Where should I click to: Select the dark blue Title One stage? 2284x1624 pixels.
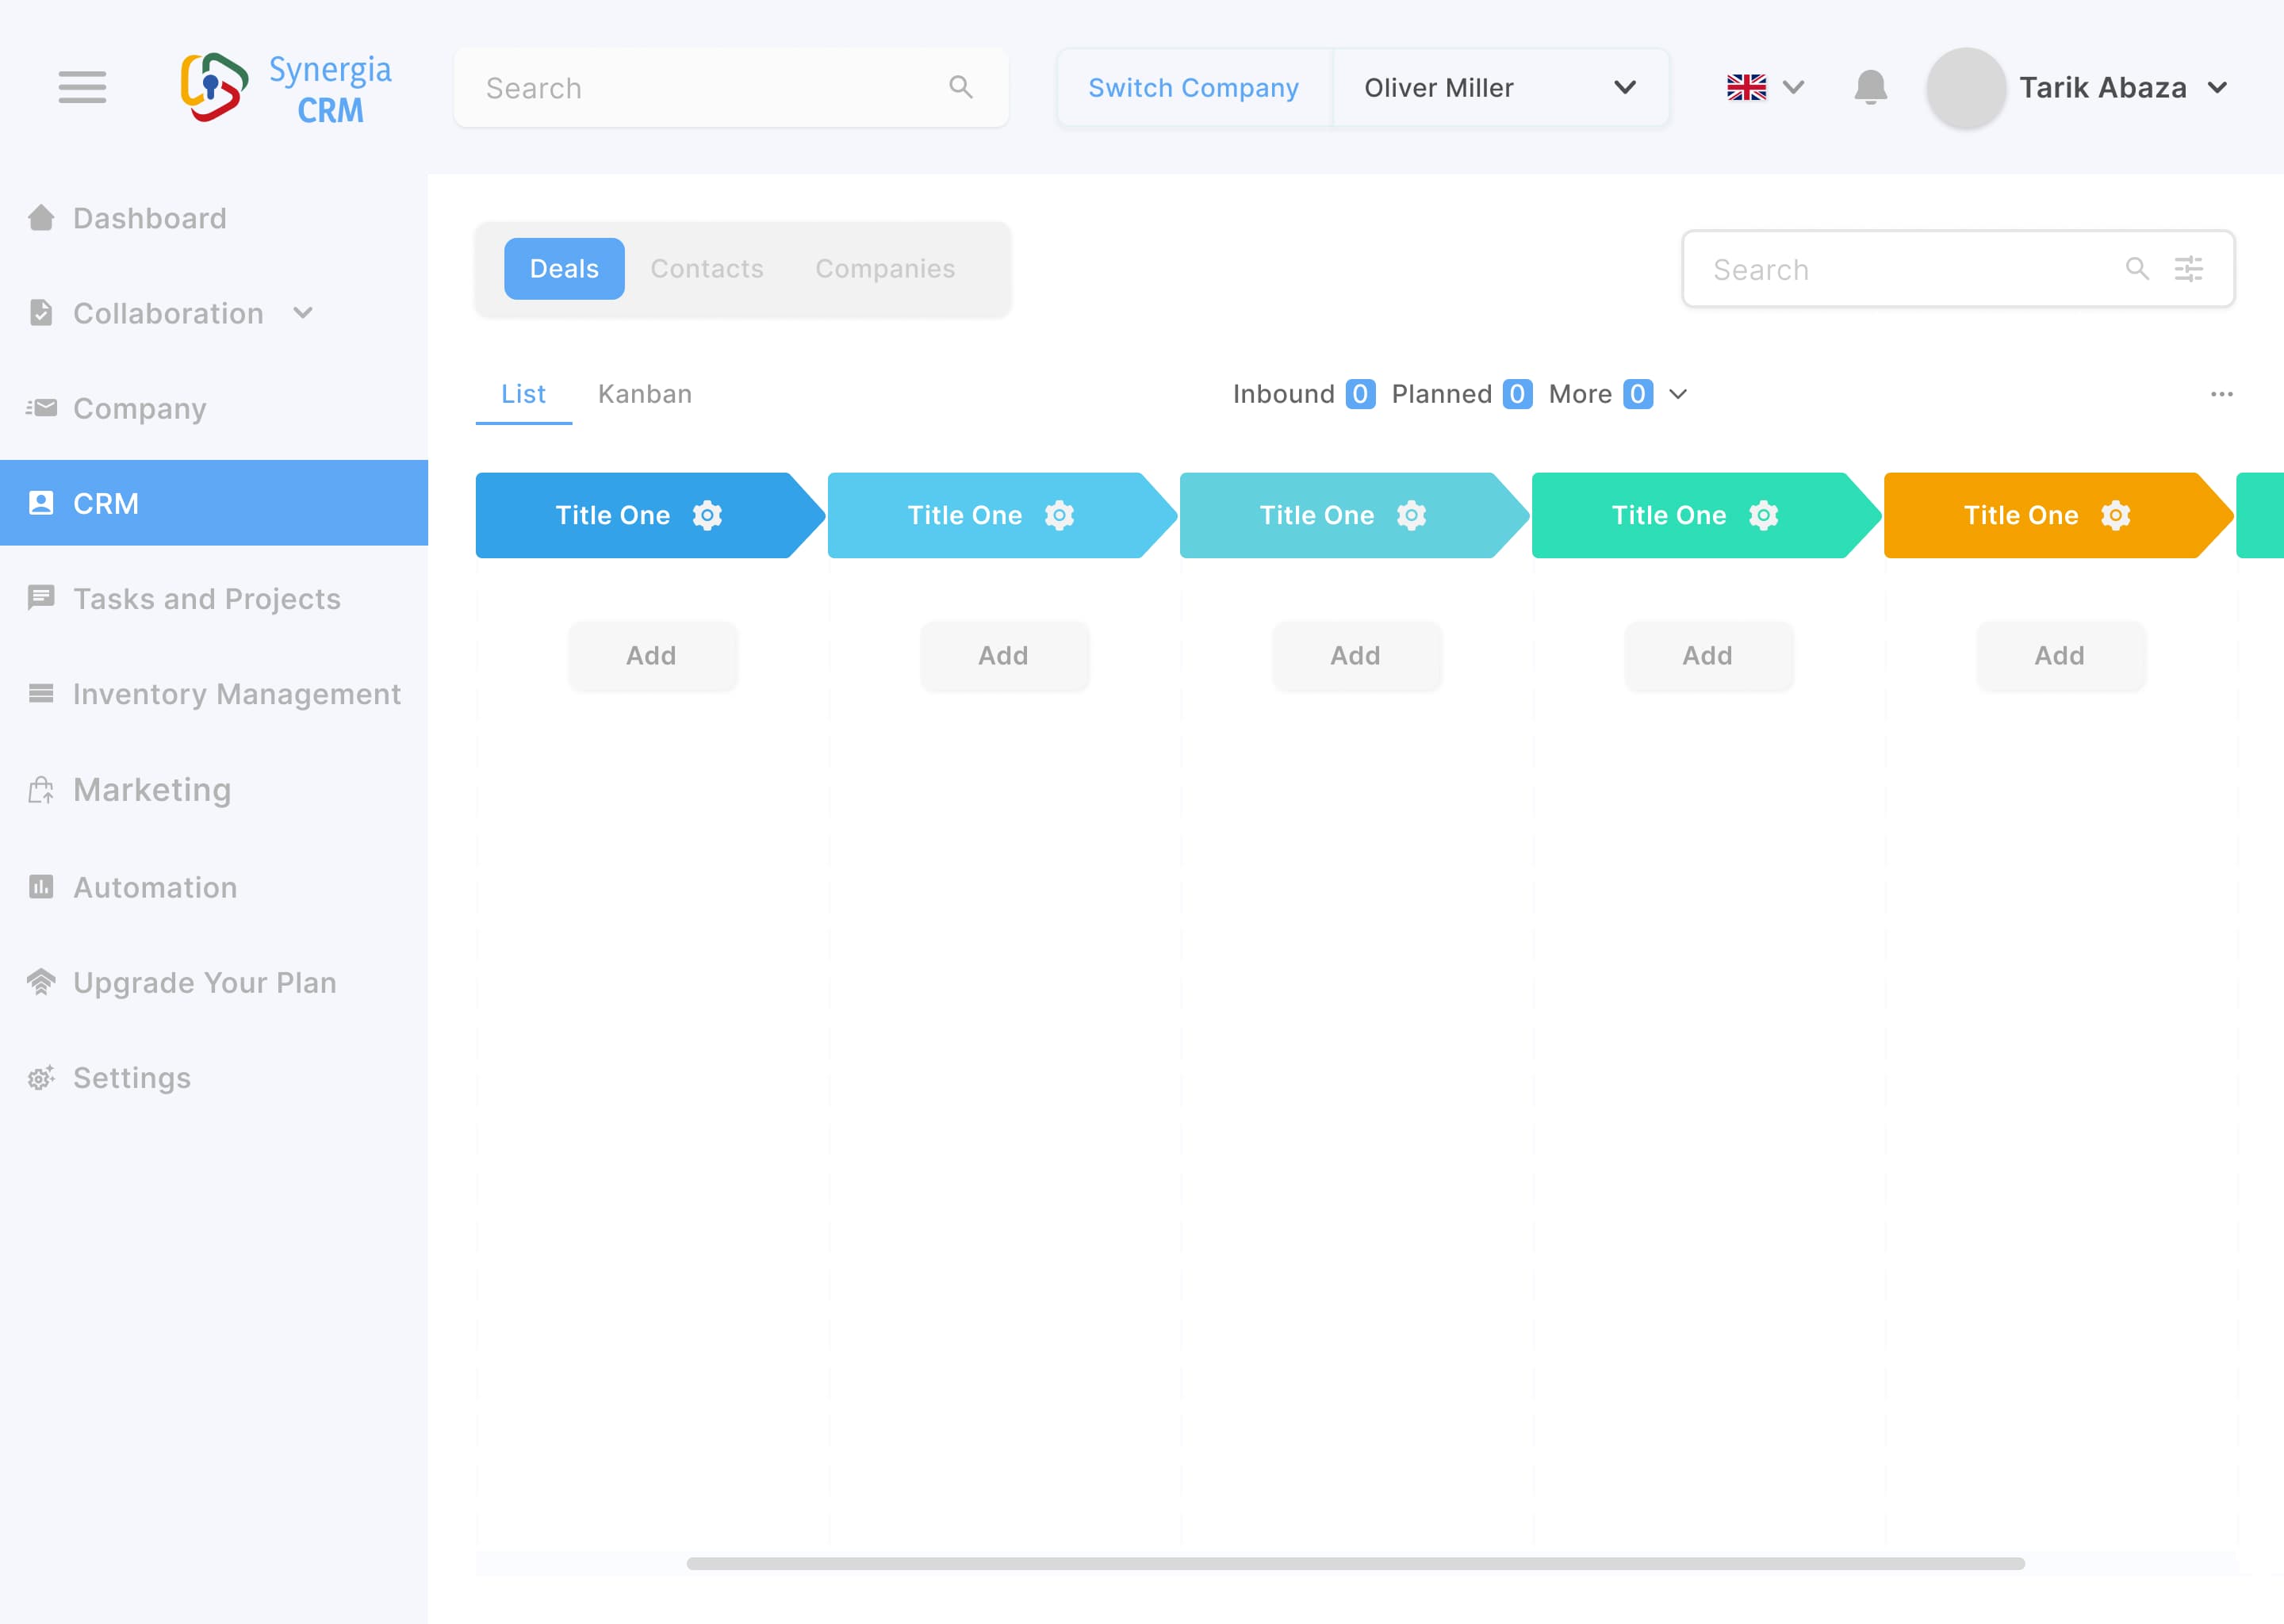tap(650, 515)
